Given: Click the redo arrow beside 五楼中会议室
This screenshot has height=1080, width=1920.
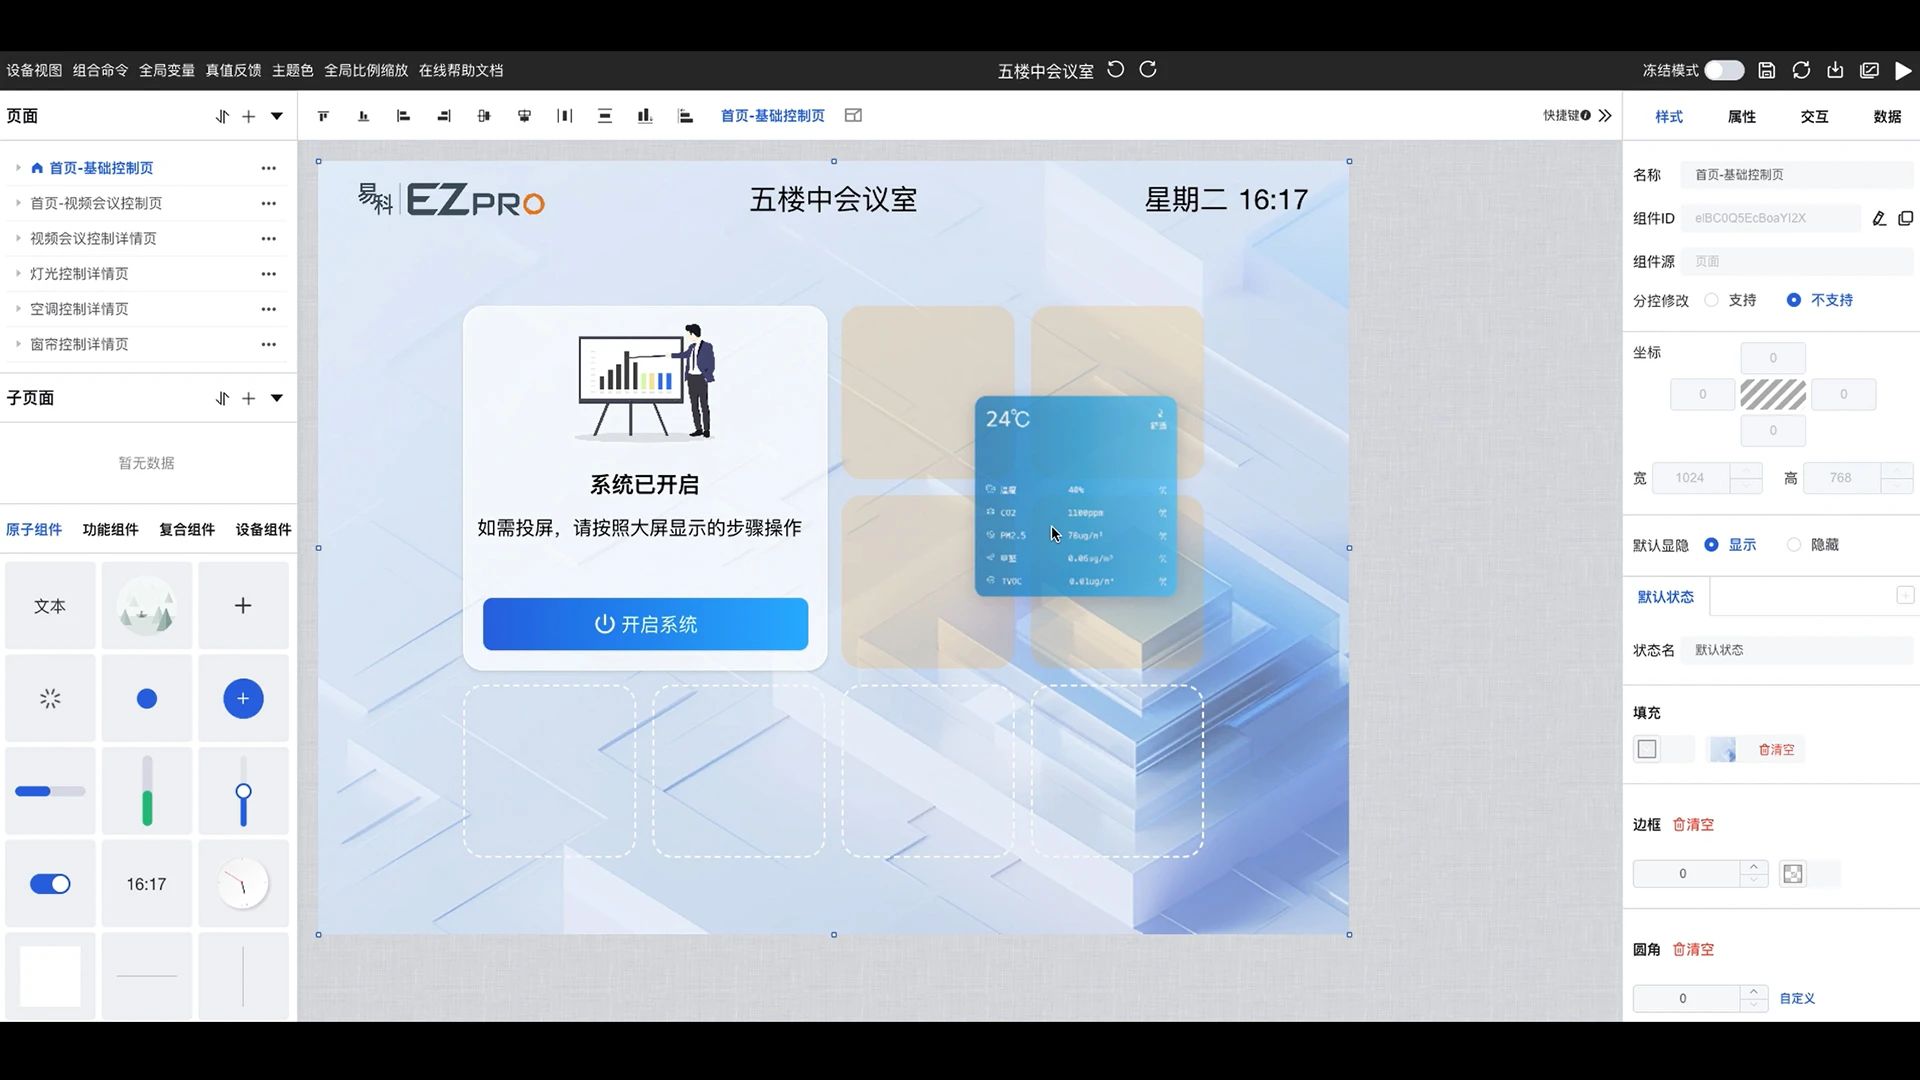Looking at the screenshot, I should click(1148, 69).
